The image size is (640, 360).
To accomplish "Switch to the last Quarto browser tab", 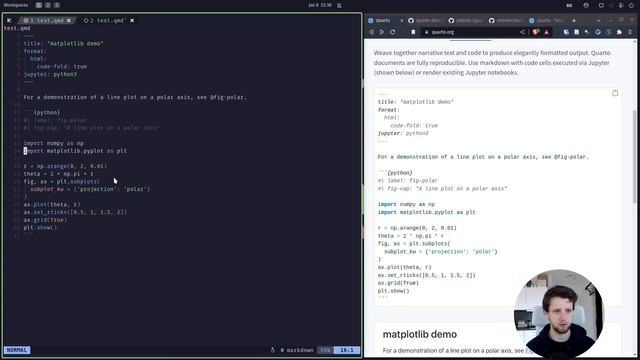I will [x=547, y=20].
